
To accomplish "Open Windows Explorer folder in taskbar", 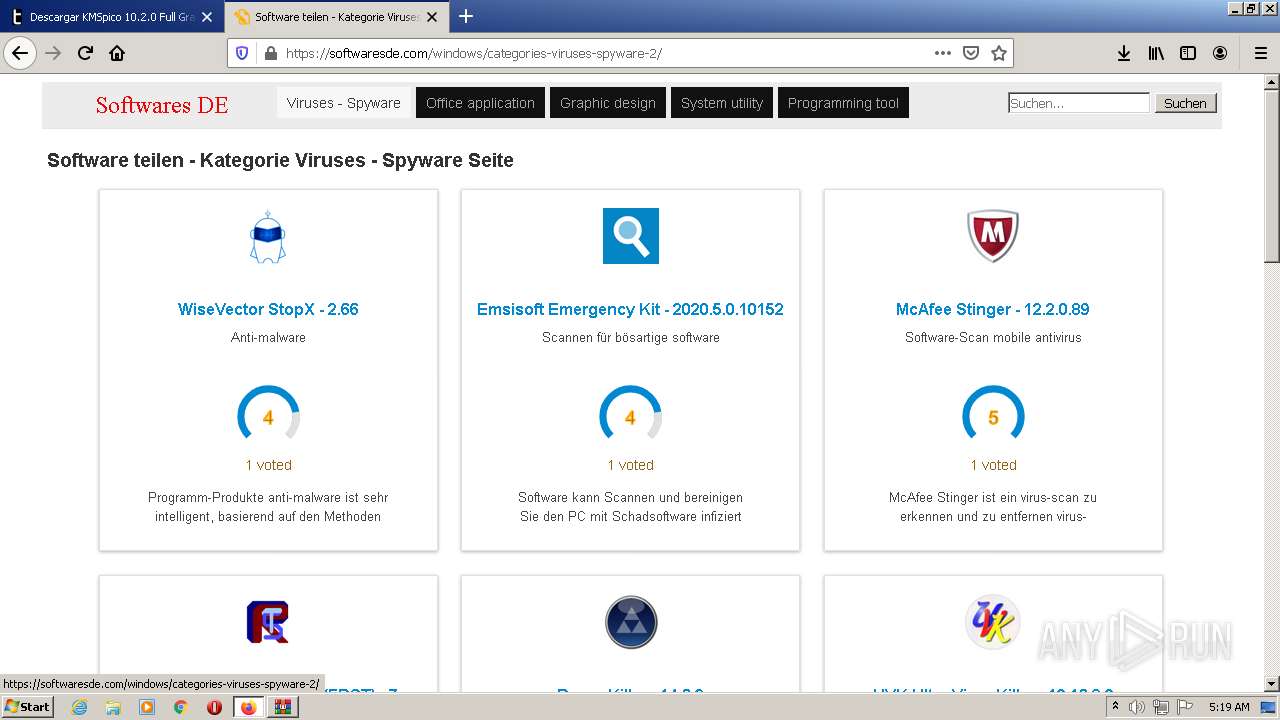I will (x=113, y=707).
